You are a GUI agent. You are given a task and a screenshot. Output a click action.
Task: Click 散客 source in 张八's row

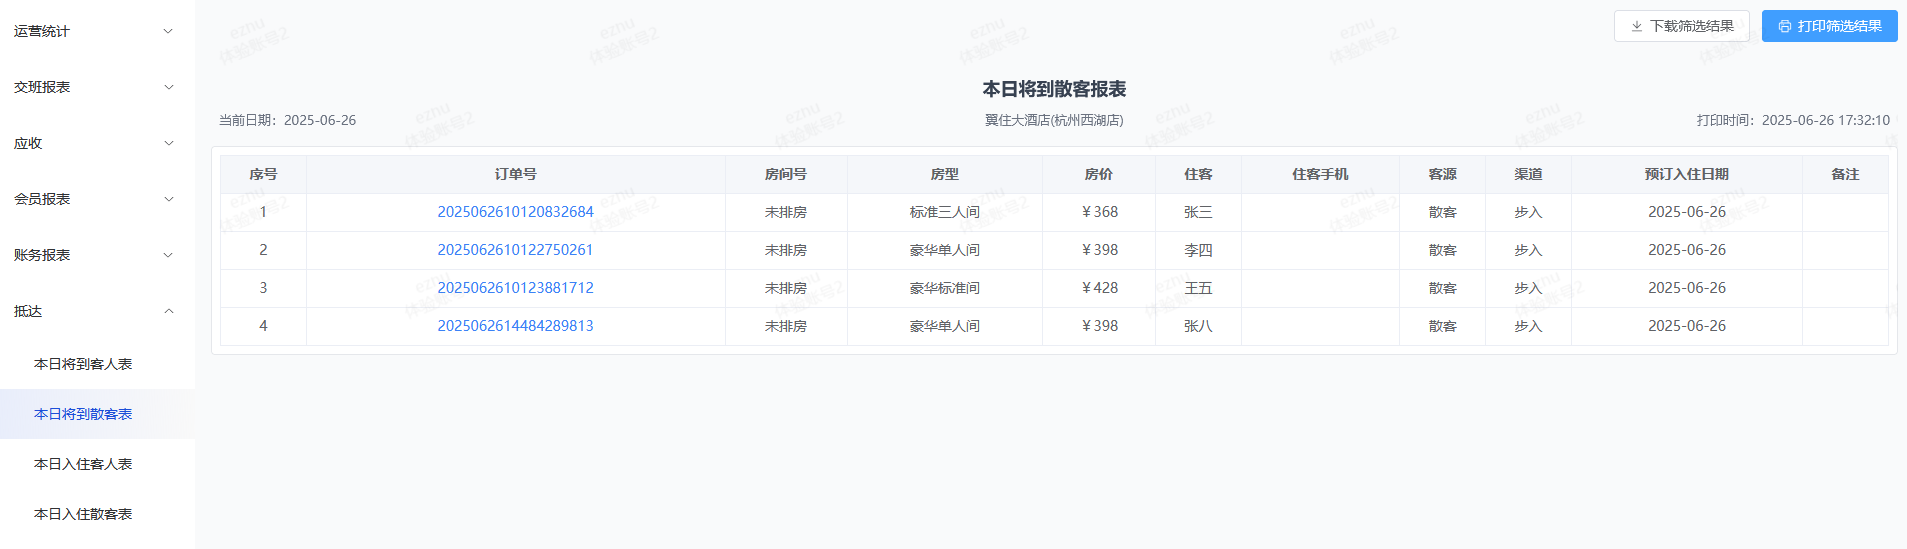pos(1442,326)
